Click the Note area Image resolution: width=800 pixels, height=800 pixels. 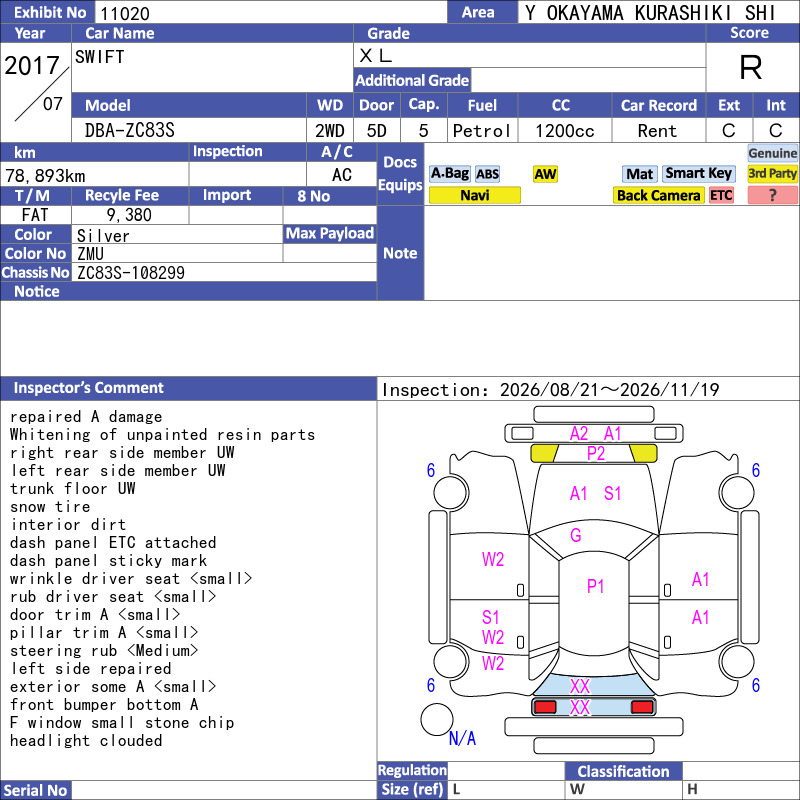point(611,253)
